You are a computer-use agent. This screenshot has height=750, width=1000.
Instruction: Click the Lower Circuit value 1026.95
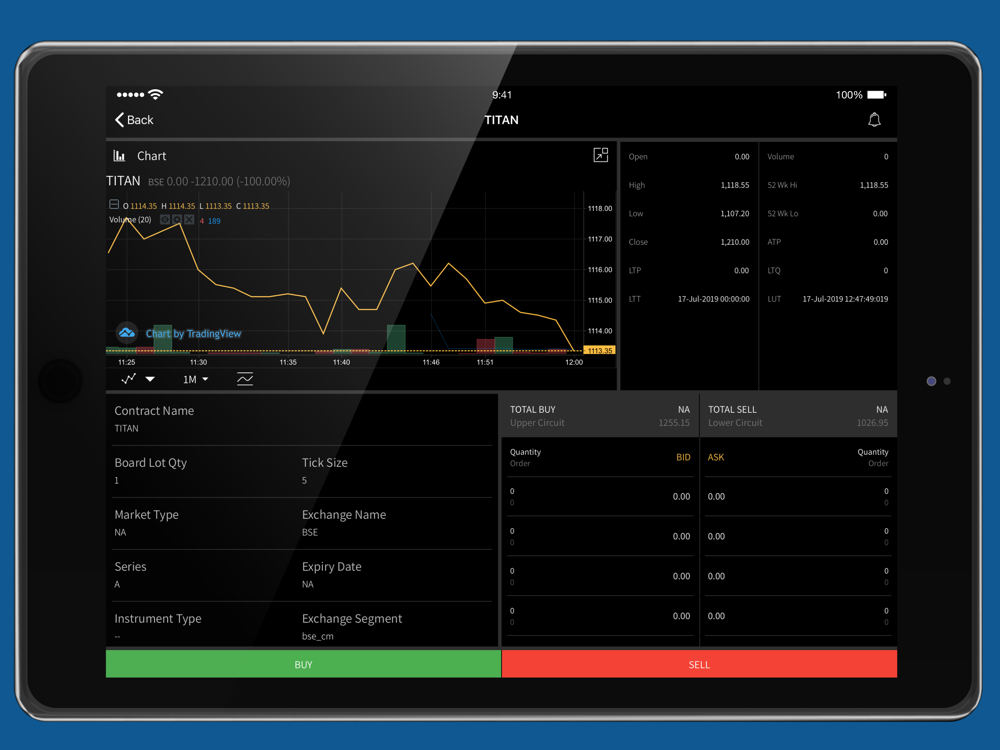pyautogui.click(x=872, y=423)
